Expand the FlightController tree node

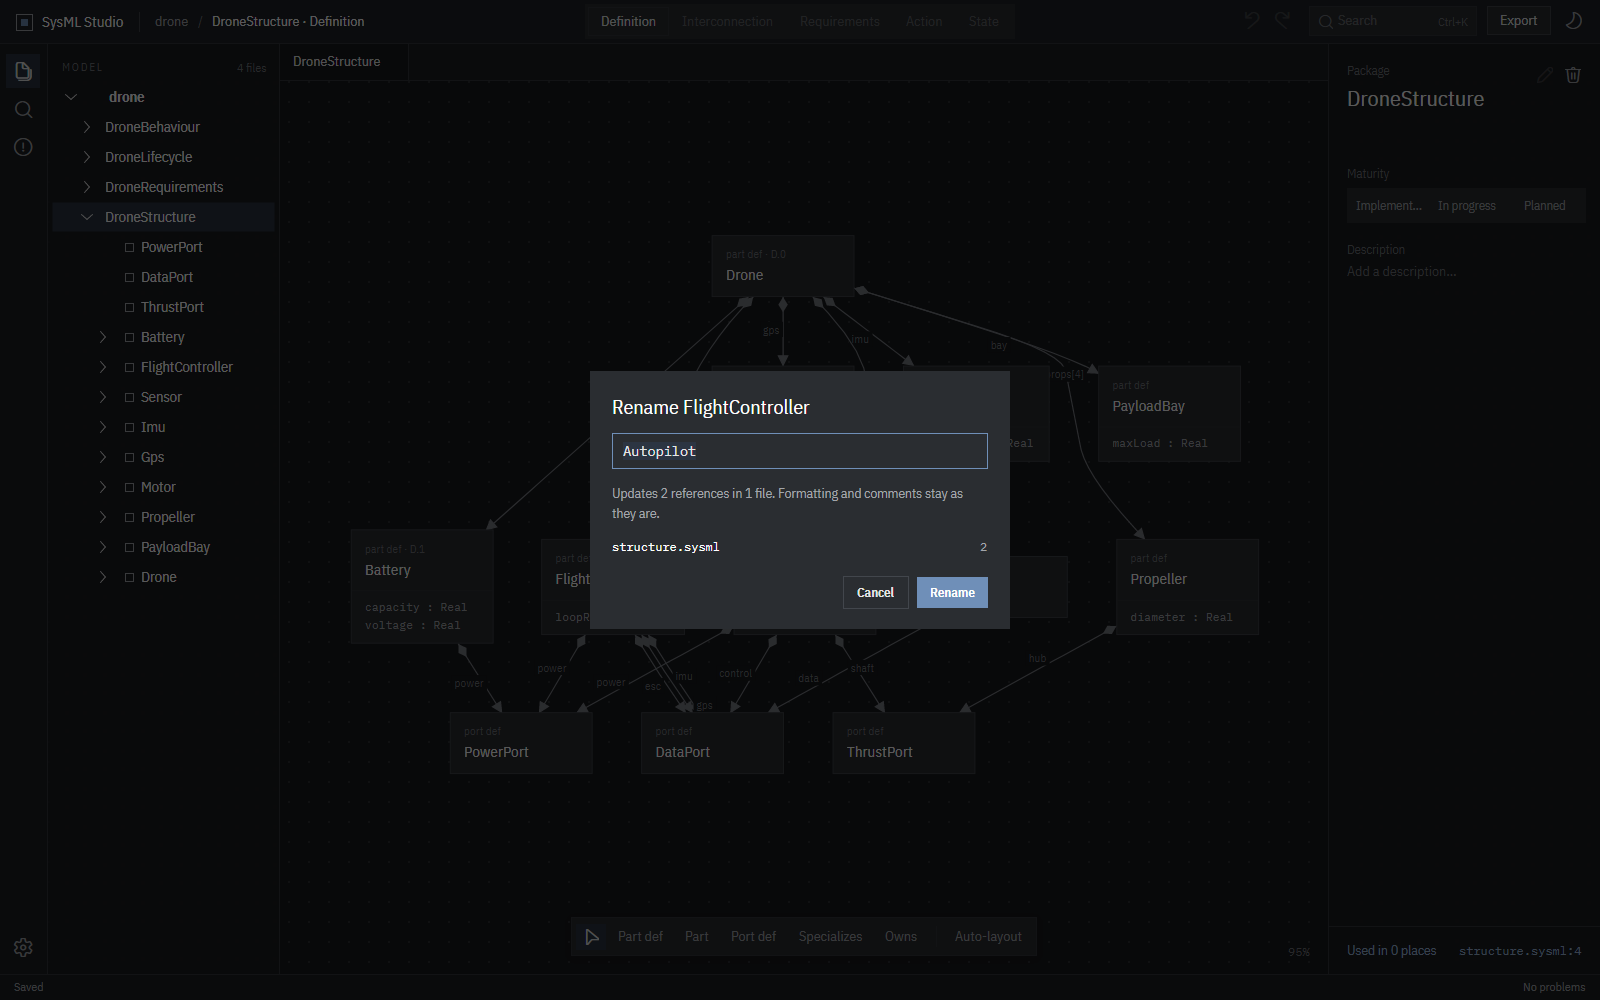pyautogui.click(x=103, y=367)
